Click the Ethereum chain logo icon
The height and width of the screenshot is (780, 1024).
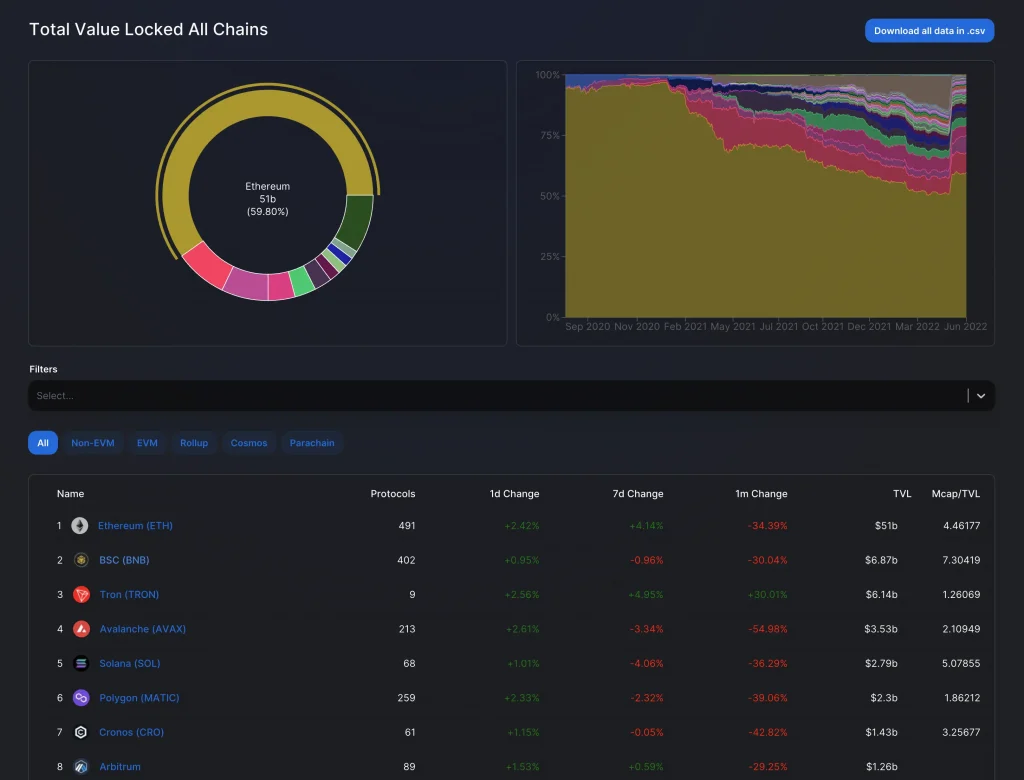point(80,526)
